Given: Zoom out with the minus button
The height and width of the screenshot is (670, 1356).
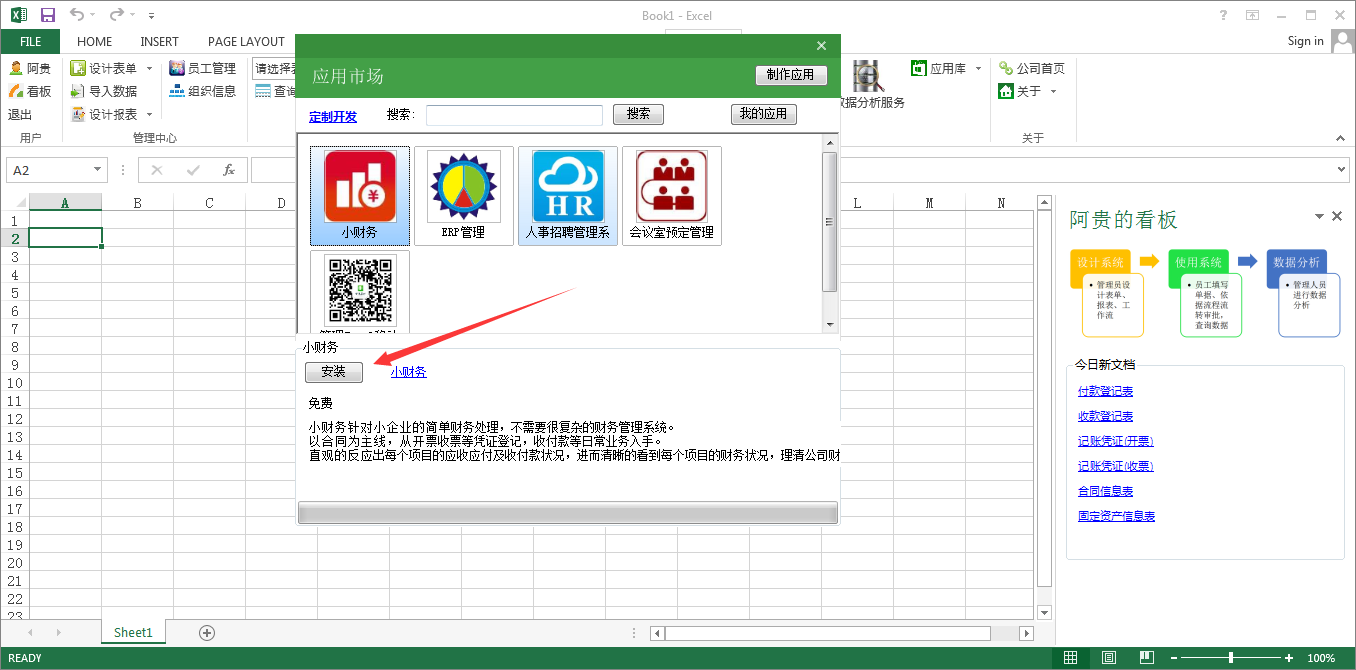Looking at the screenshot, I should click(1175, 658).
